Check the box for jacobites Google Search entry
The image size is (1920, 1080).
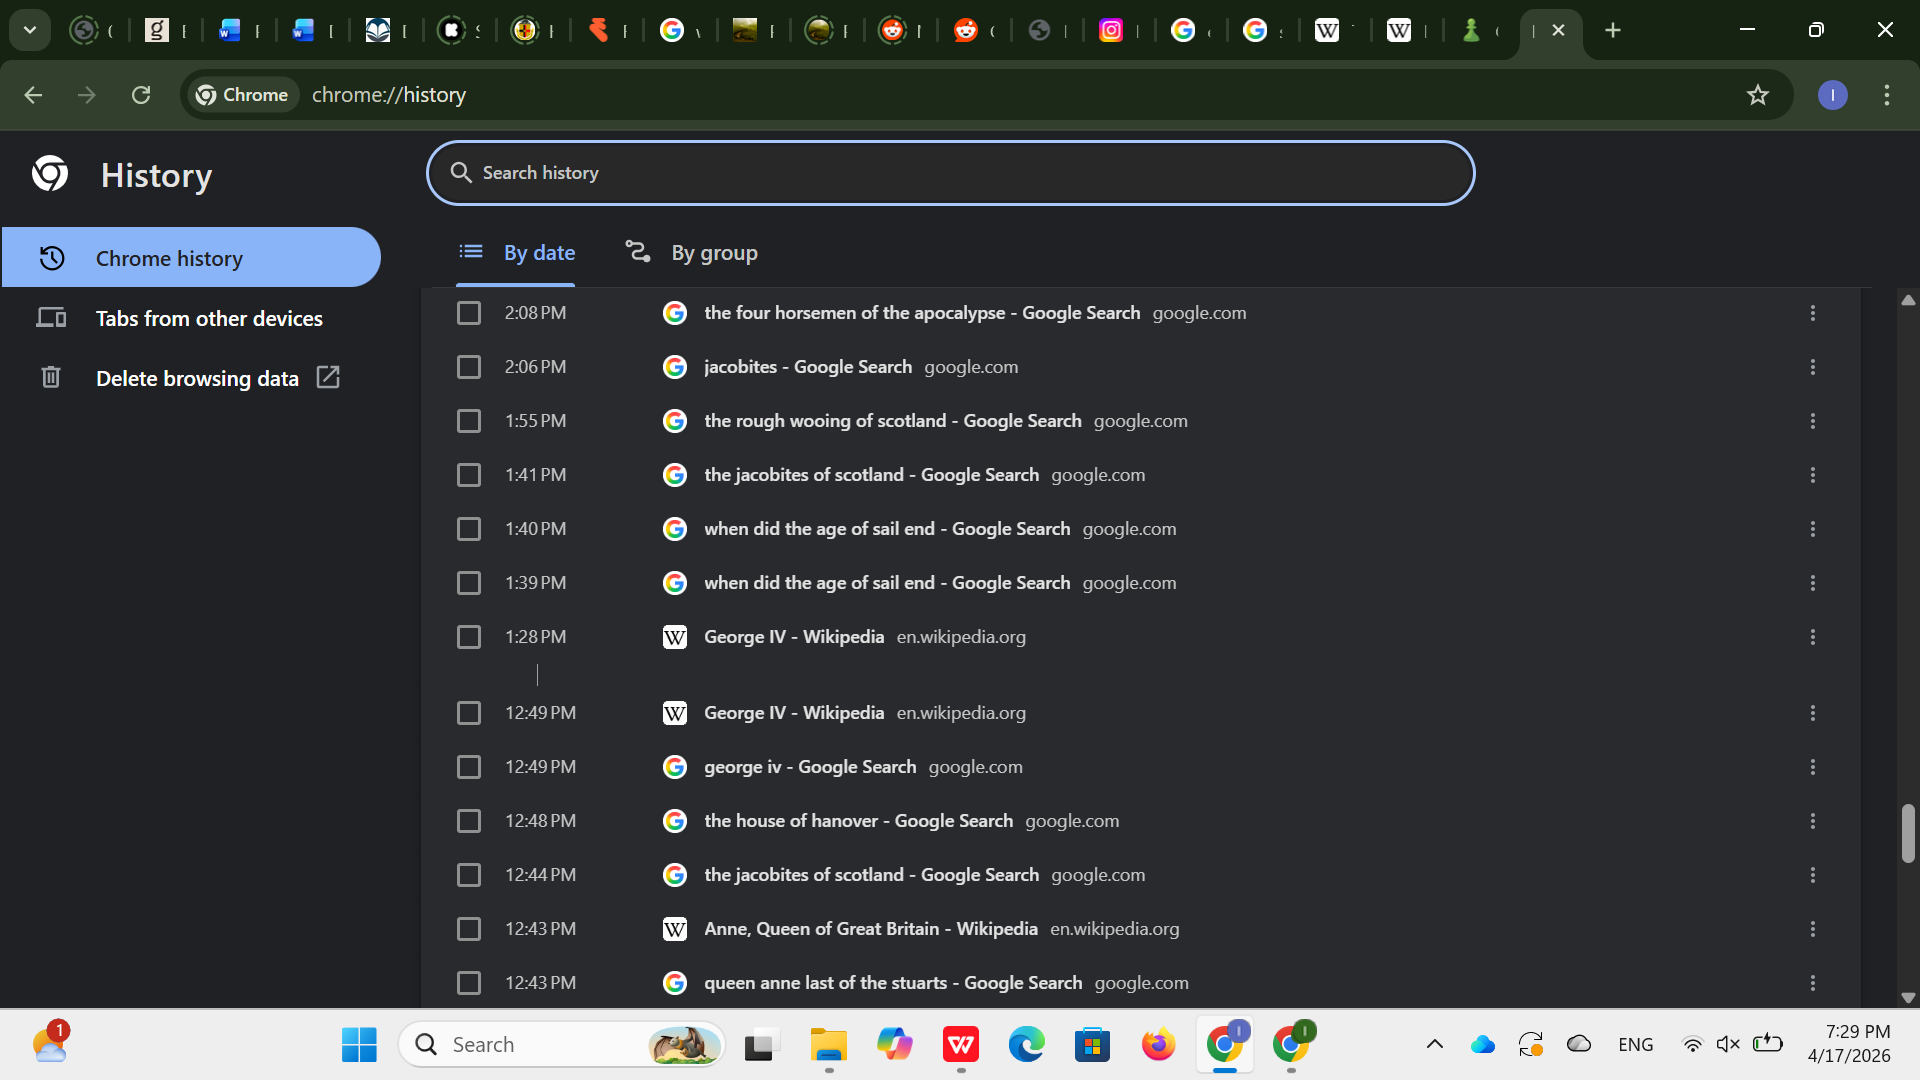pos(469,367)
